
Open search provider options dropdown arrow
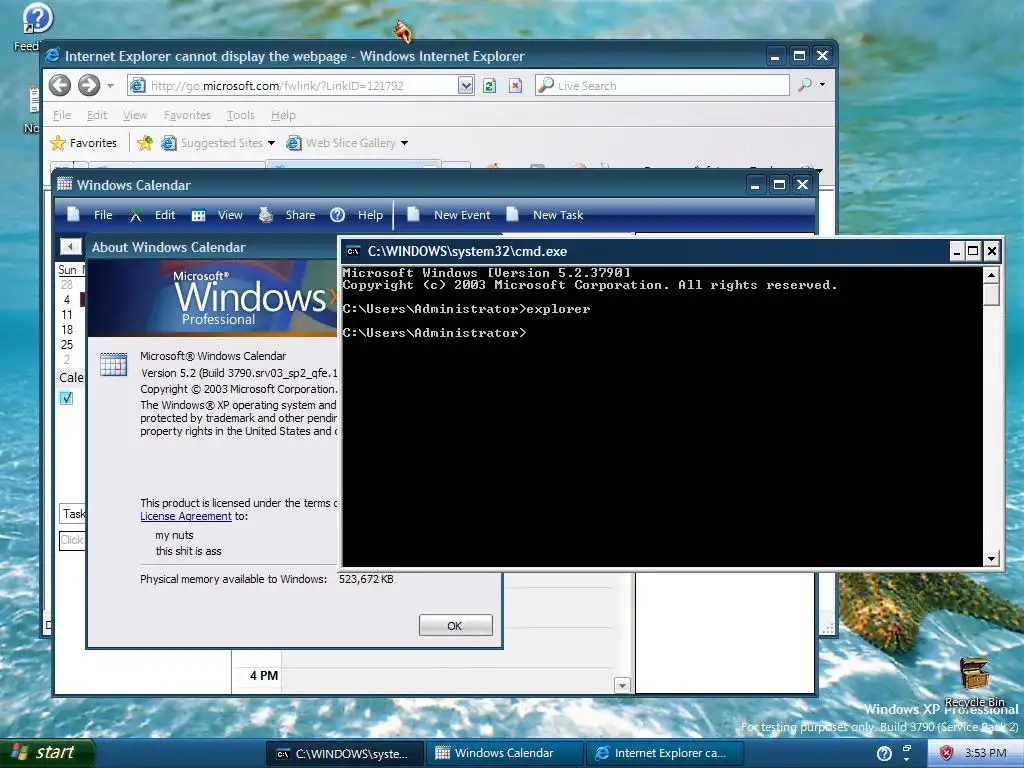[x=822, y=85]
